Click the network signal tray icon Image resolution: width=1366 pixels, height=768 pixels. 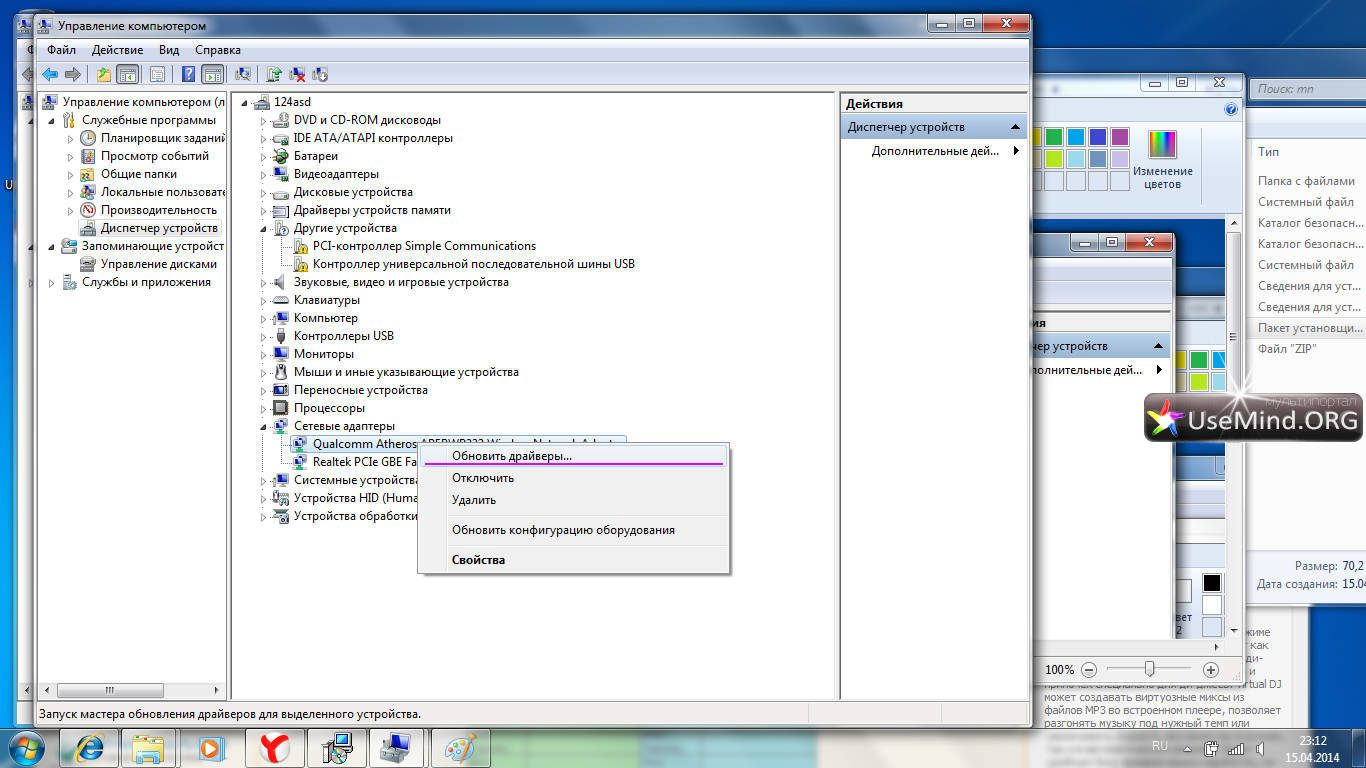(1236, 748)
